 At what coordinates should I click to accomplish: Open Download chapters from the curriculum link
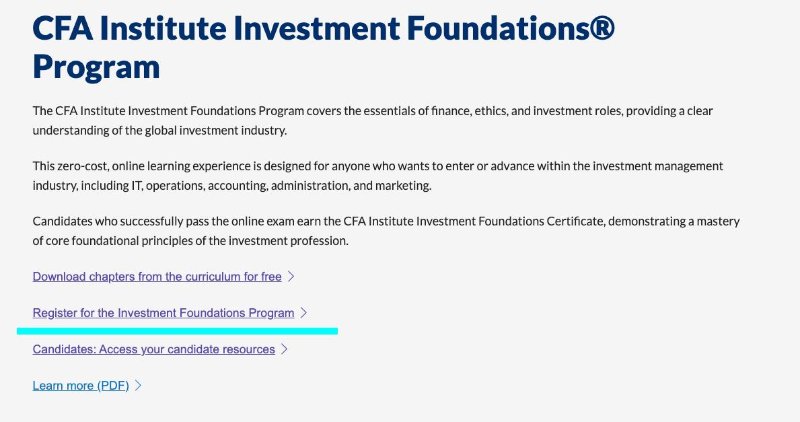pos(157,277)
